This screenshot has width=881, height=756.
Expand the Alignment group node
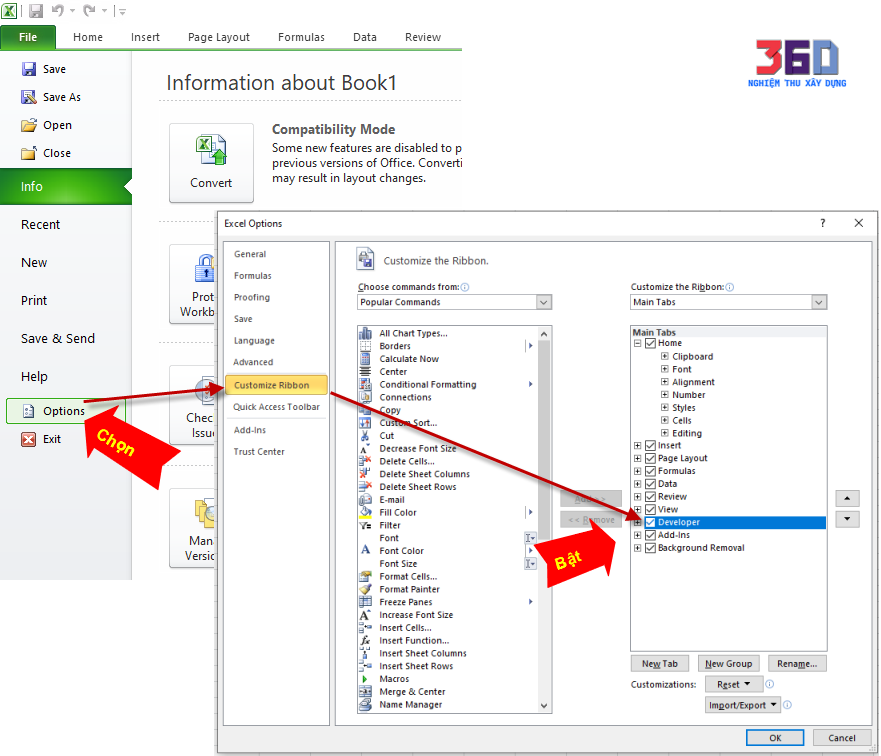pos(665,382)
